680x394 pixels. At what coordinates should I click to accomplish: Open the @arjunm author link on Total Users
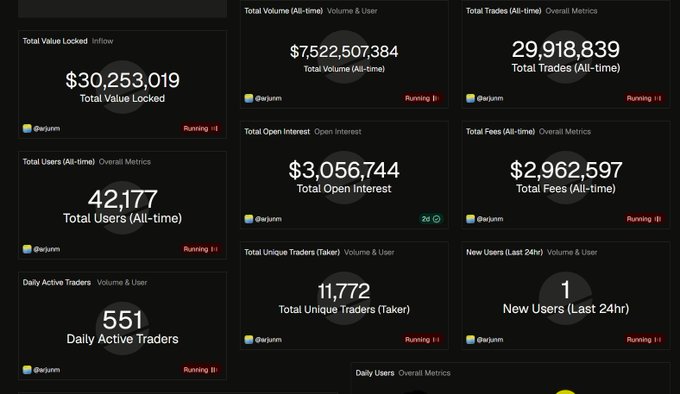(46, 249)
